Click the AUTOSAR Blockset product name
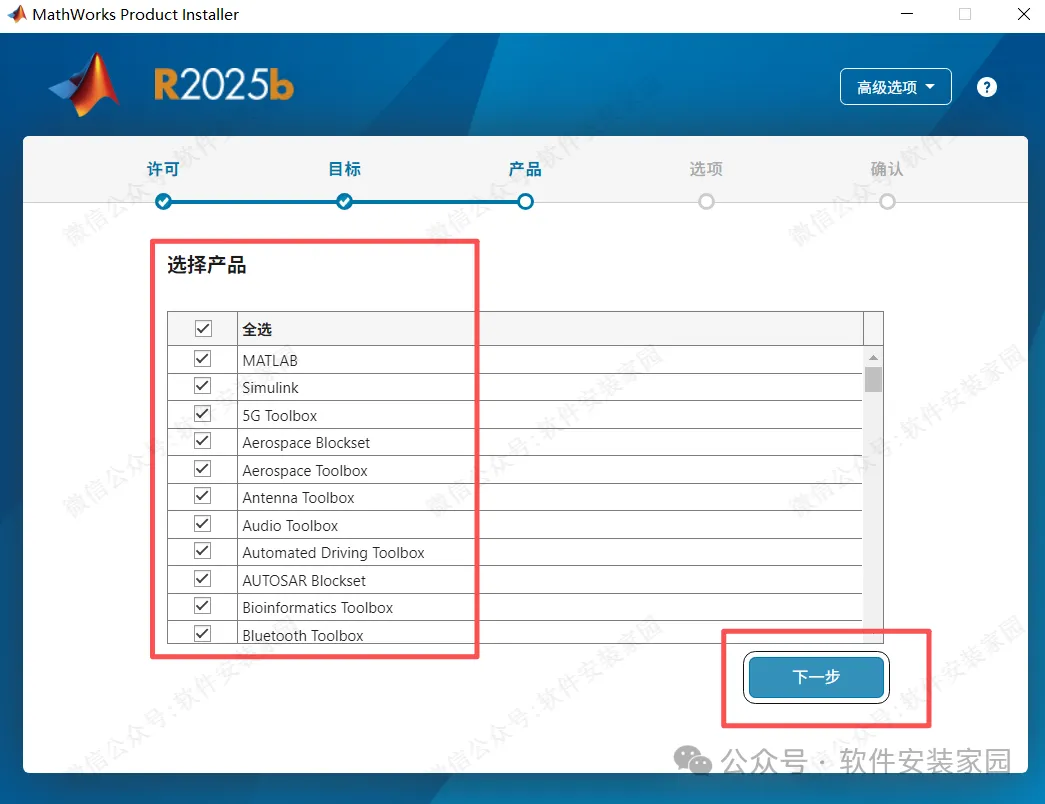The width and height of the screenshot is (1045, 804). coord(304,581)
